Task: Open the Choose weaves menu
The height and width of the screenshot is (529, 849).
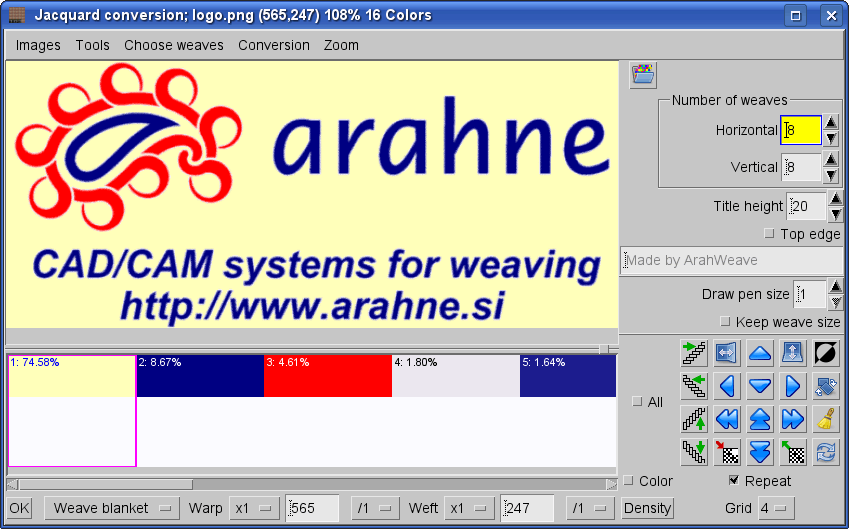Action: point(174,45)
